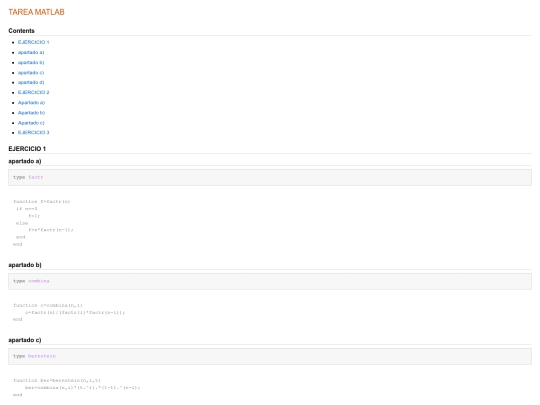Follow the lowercase 'apartado c)' contents link
Screen dimensions: 540x405
pos(31,73)
